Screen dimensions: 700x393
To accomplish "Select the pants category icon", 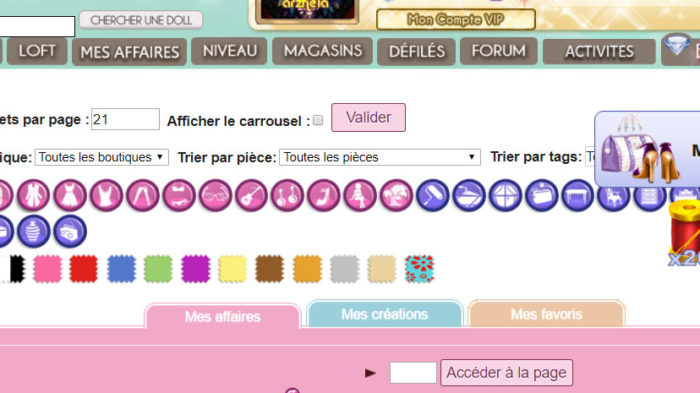I will (143, 195).
